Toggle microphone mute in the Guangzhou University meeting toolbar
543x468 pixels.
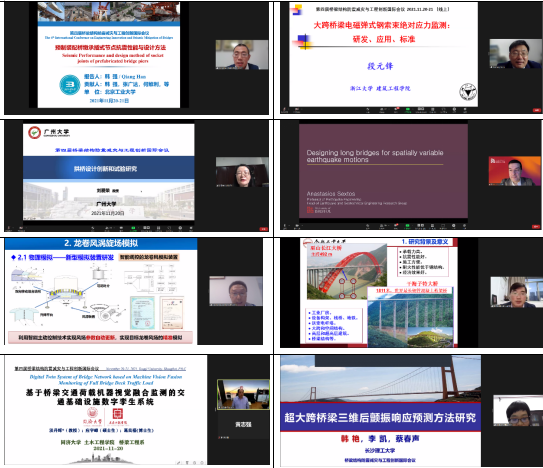9,228
